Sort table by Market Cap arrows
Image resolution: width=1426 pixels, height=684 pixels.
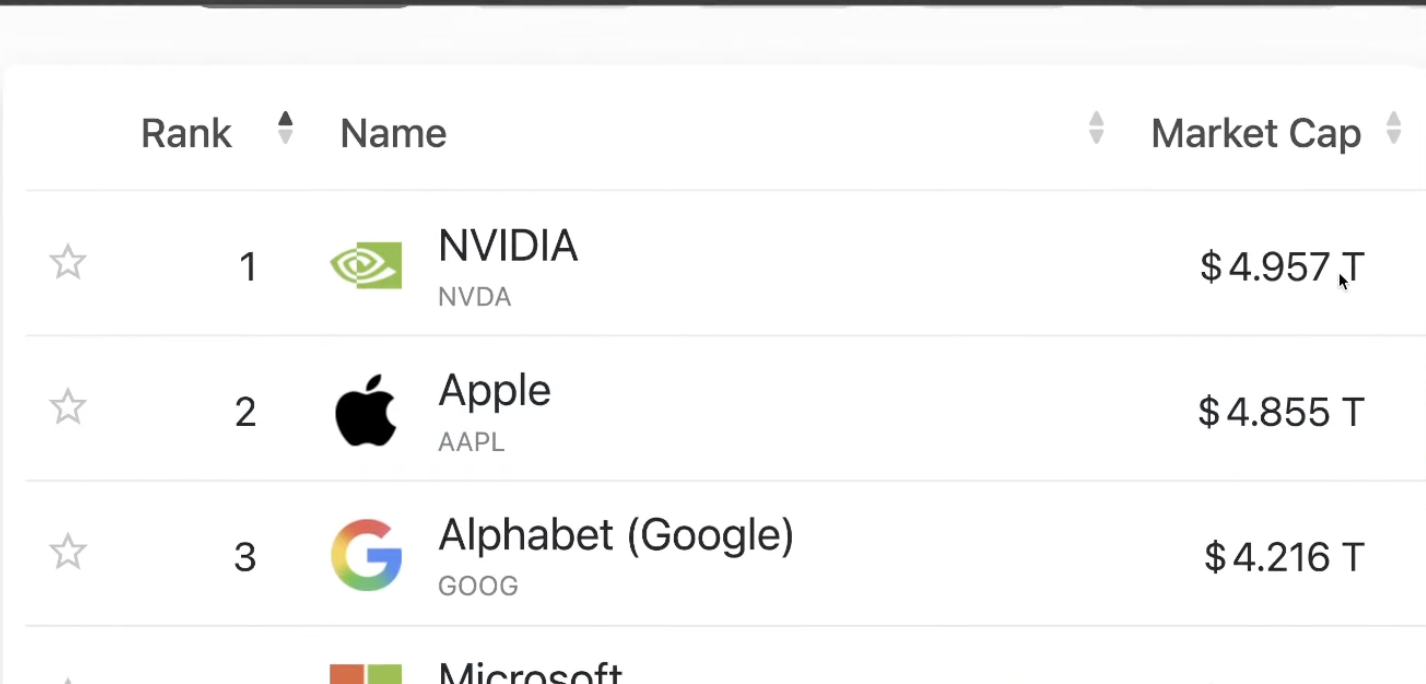point(1393,128)
